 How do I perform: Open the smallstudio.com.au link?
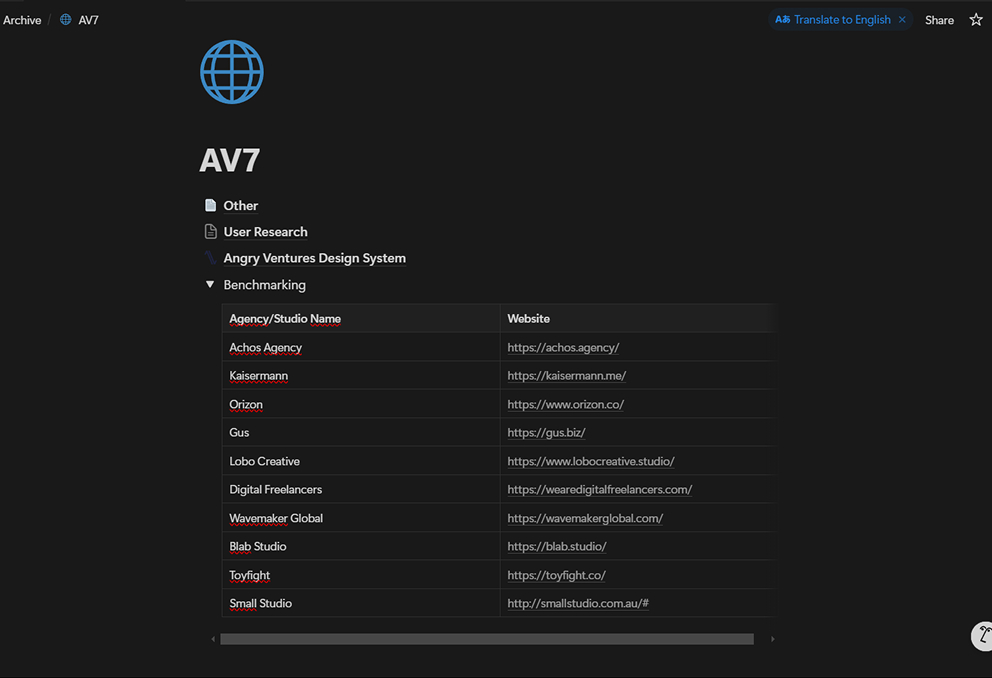pyautogui.click(x=578, y=603)
